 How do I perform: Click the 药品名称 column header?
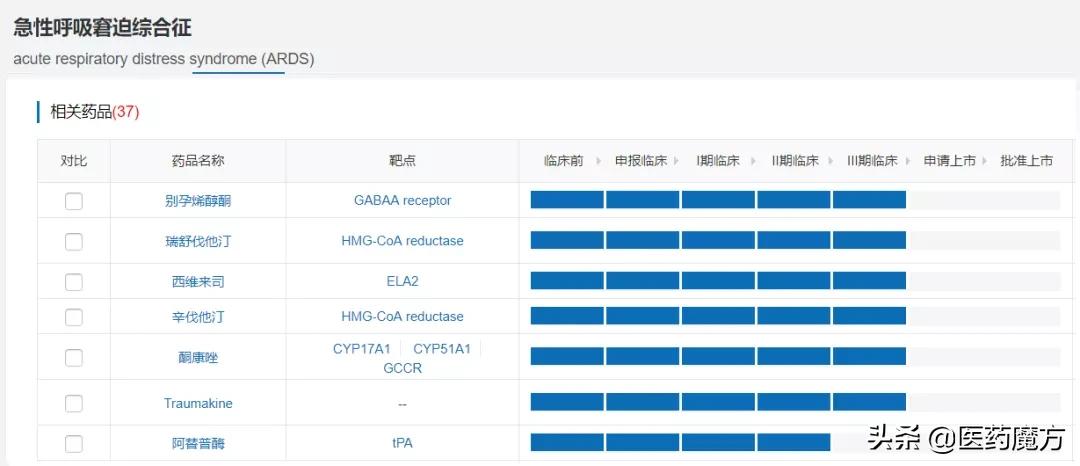(x=198, y=161)
